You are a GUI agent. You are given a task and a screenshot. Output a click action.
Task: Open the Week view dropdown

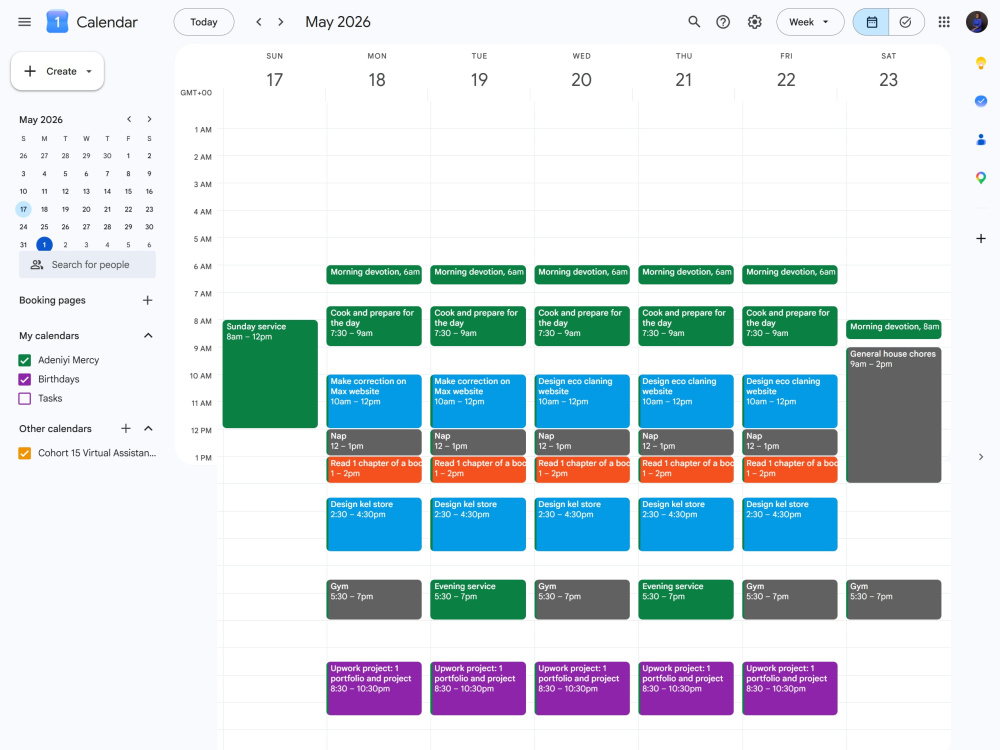click(x=810, y=22)
